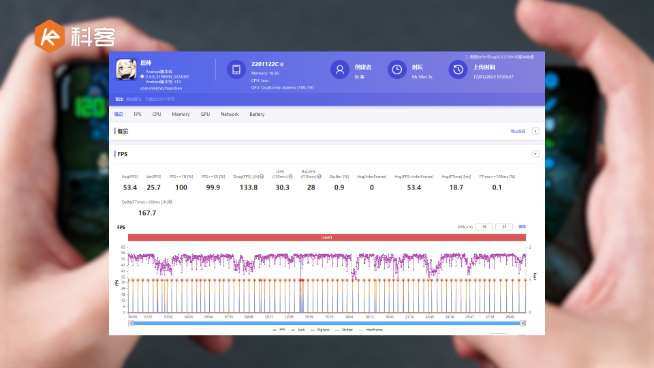Toggle the Jank series in chart legend
Image resolution: width=654 pixels, height=368 pixels.
pos(298,330)
